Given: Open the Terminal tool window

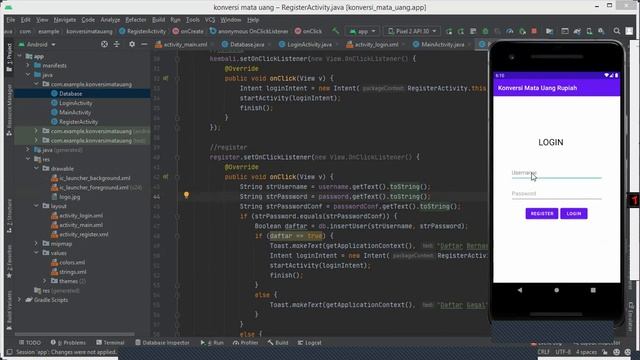Looking at the screenshot, I should click(110, 342).
